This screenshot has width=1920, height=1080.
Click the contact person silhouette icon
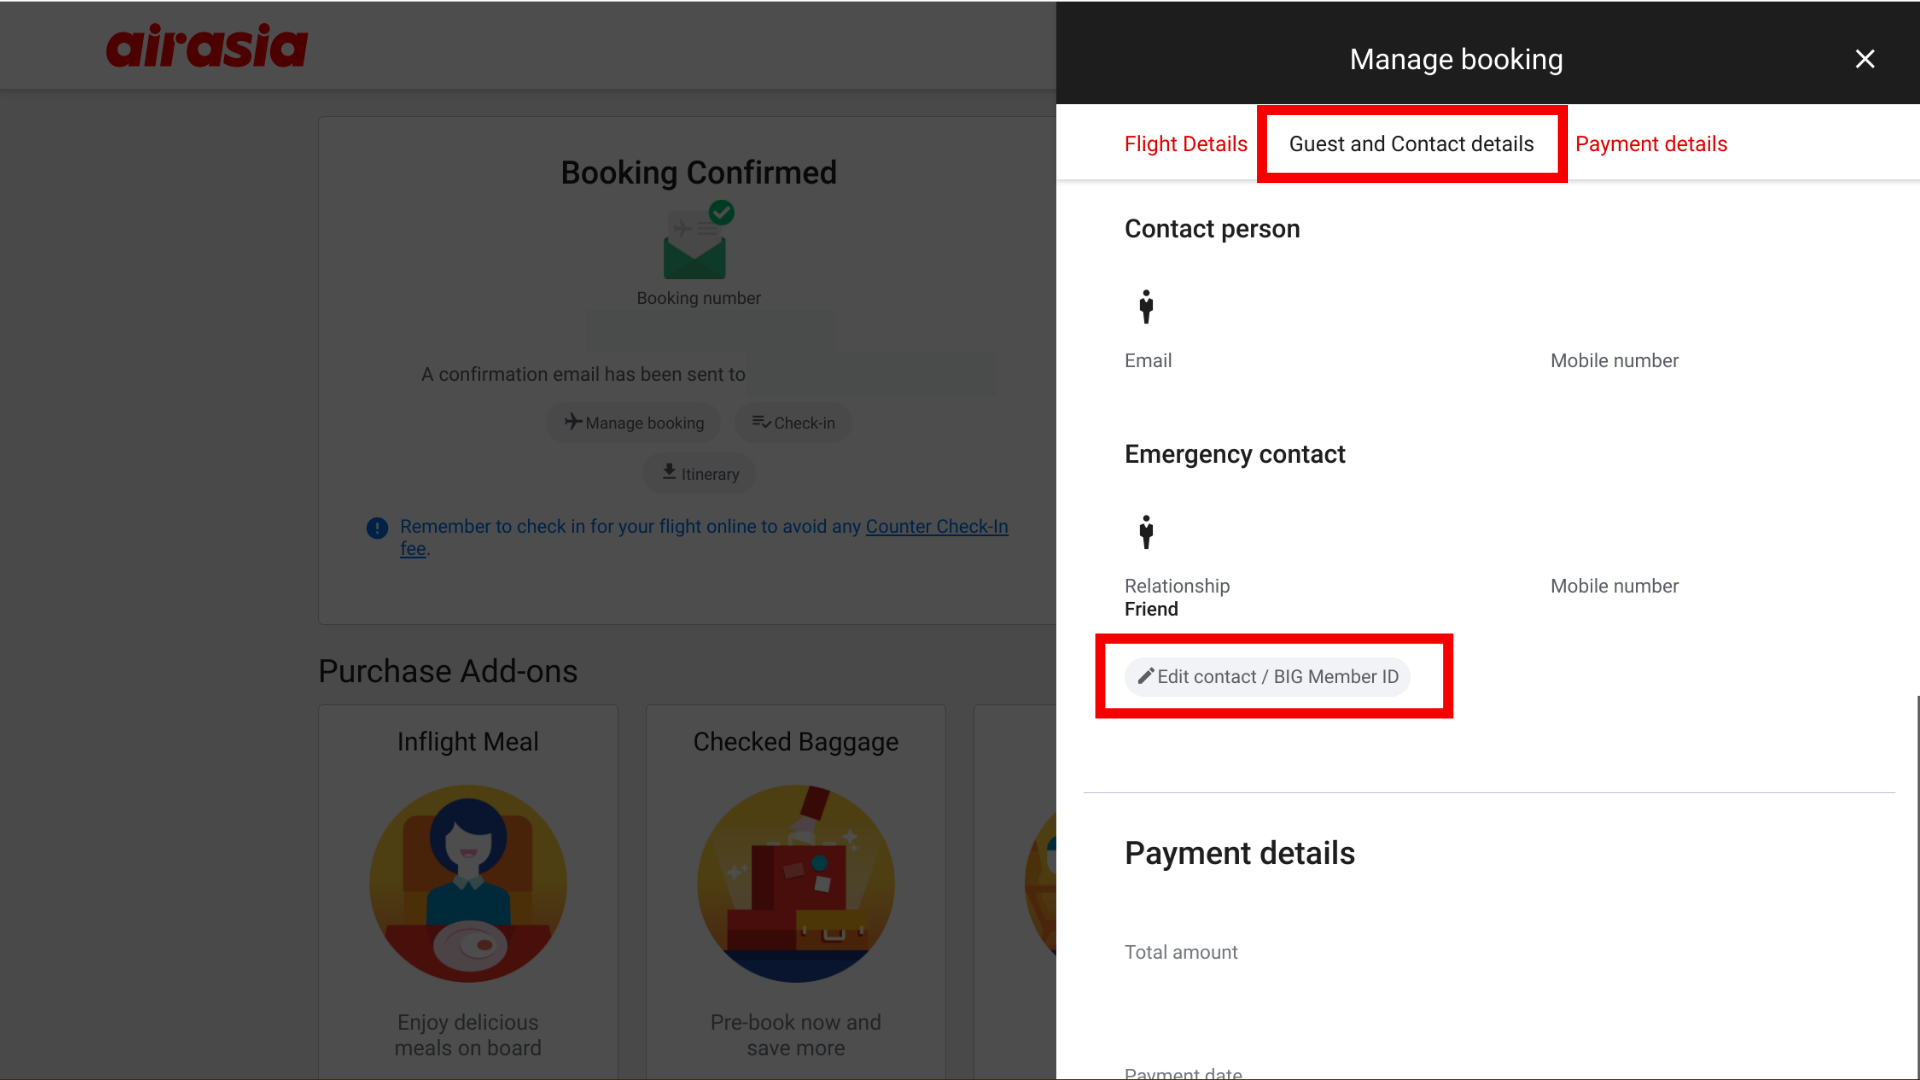pyautogui.click(x=1143, y=306)
